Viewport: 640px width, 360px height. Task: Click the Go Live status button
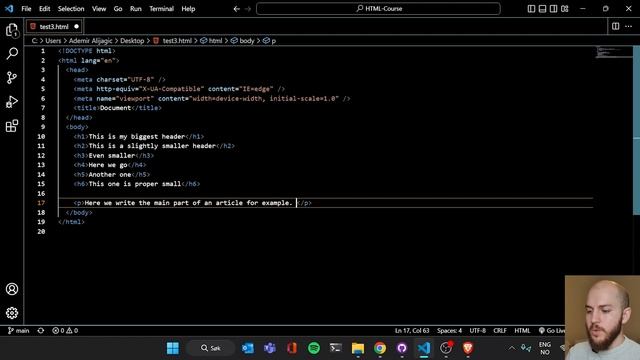click(x=552, y=331)
